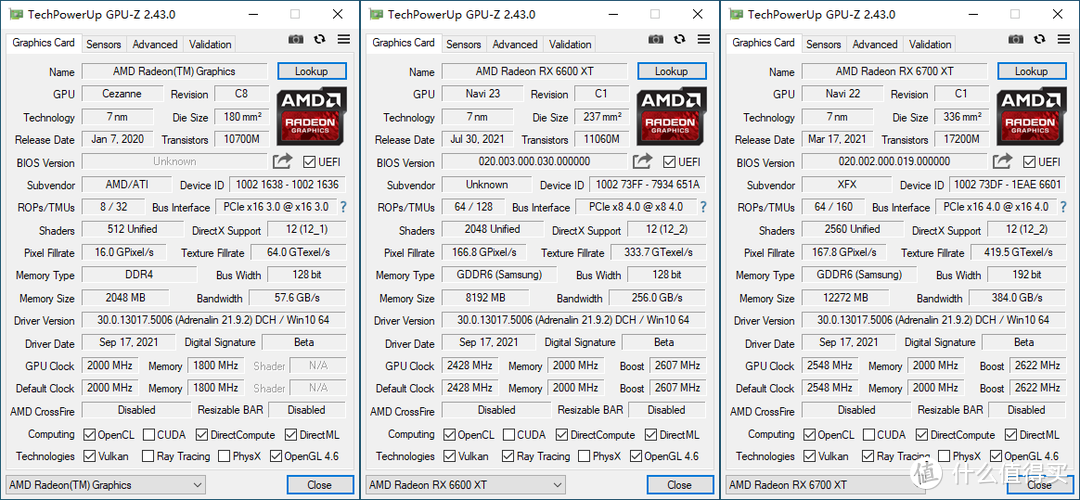Click screenshot camera icon in Radeon(TM) Graphics window
Screen dimensions: 1080x500
coord(296,39)
